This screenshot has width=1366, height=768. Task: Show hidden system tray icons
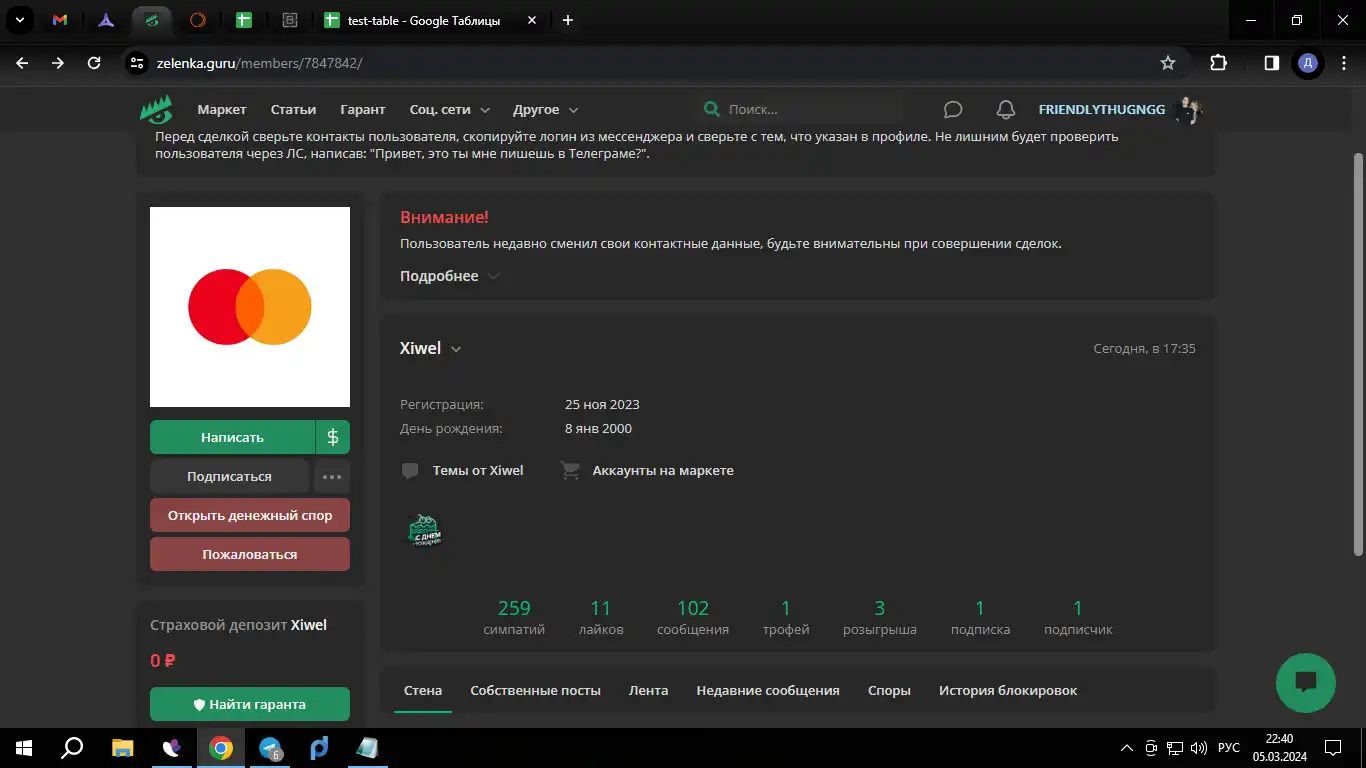click(x=1127, y=748)
